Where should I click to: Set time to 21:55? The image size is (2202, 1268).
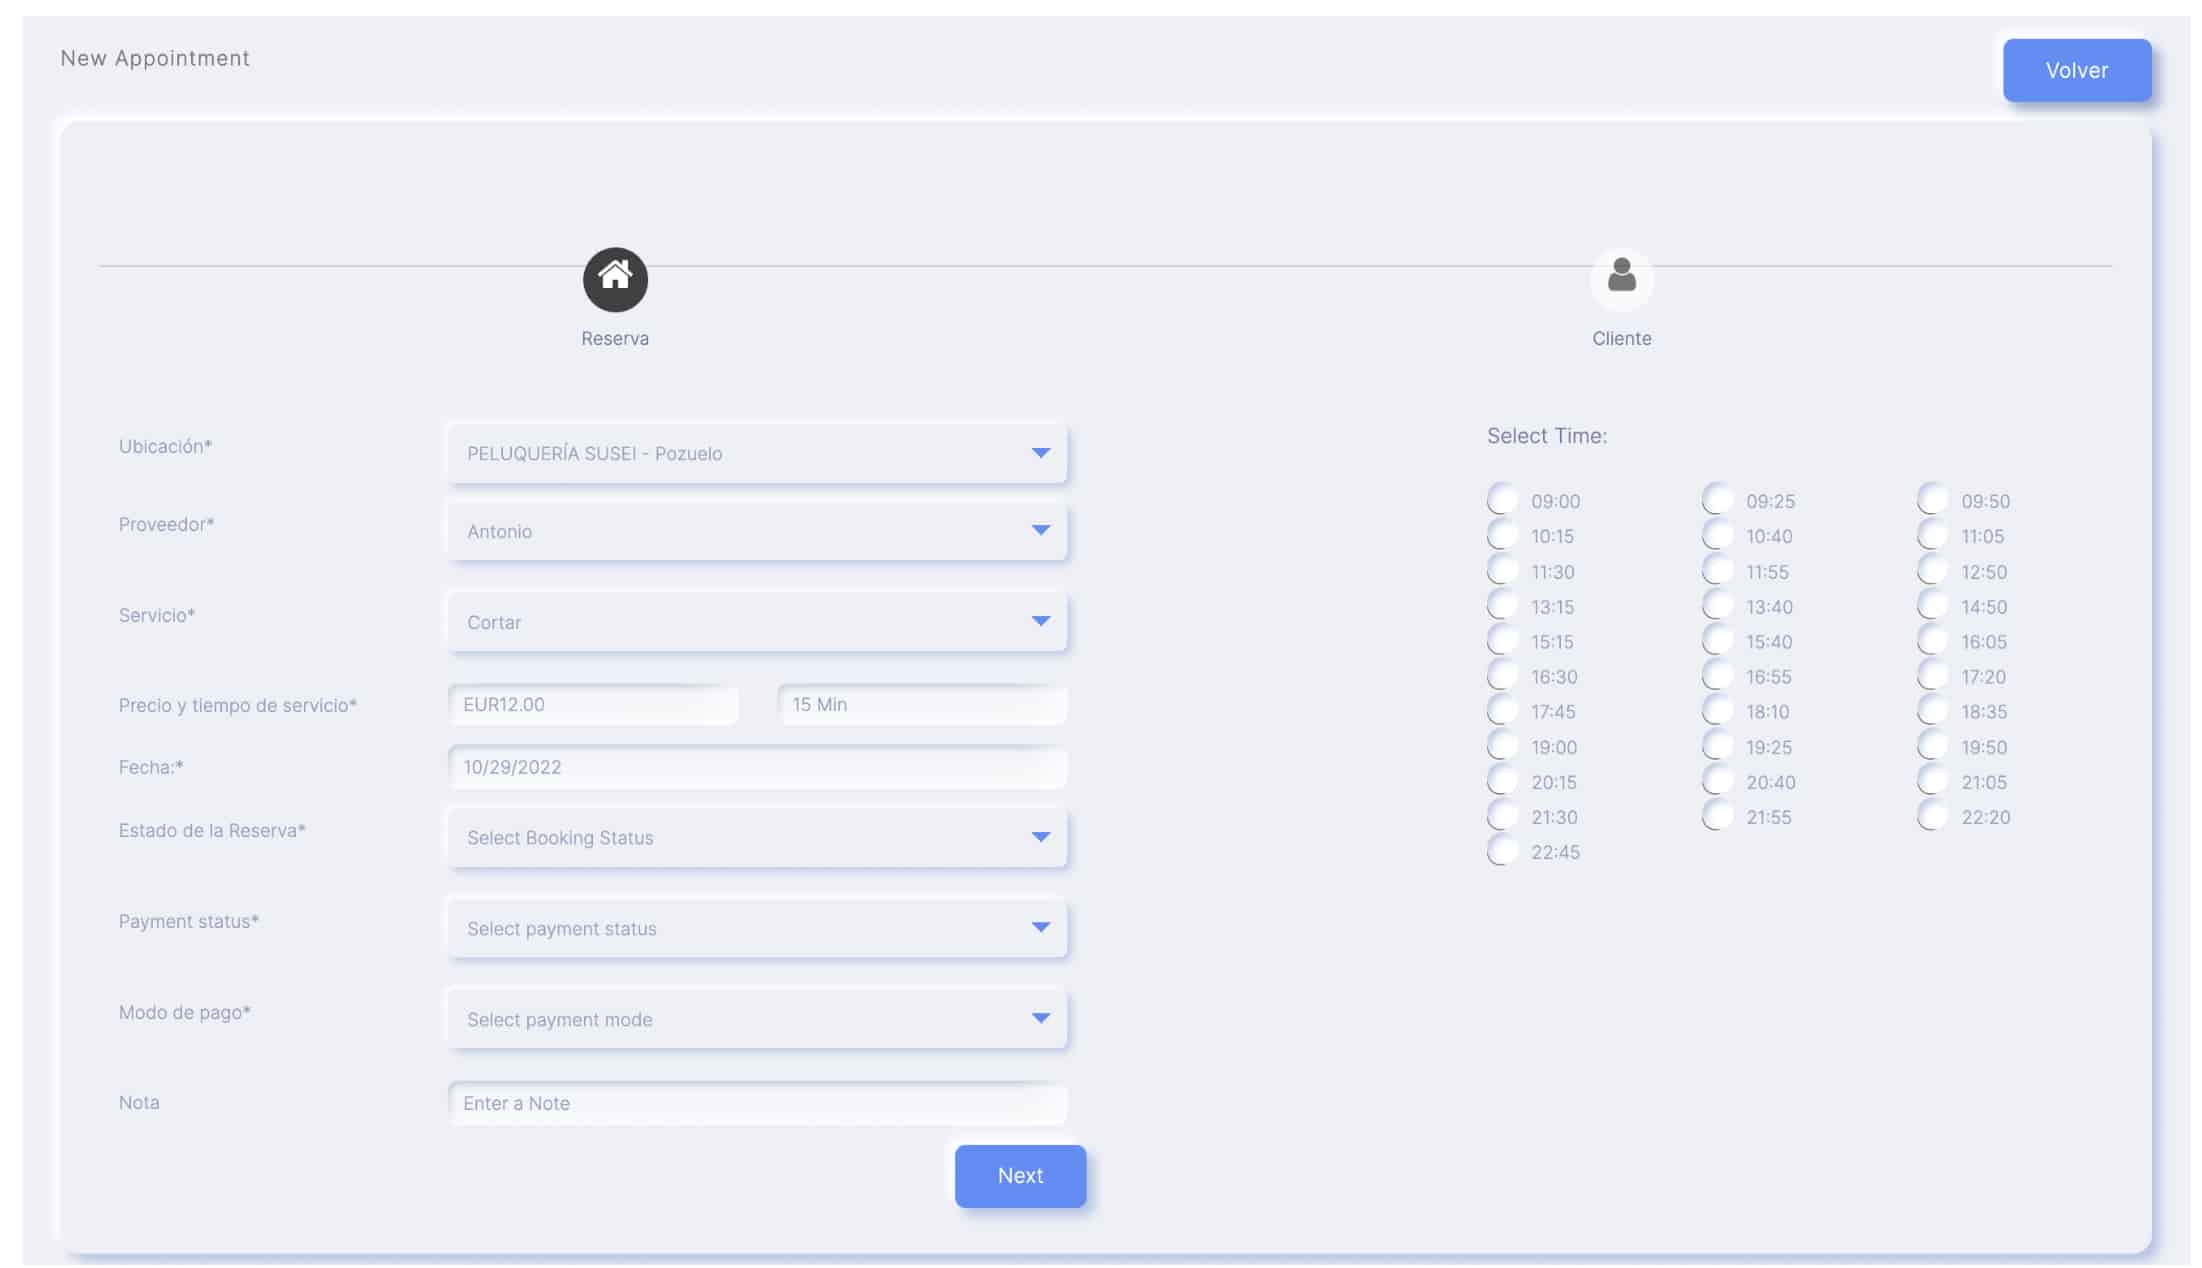point(1717,815)
